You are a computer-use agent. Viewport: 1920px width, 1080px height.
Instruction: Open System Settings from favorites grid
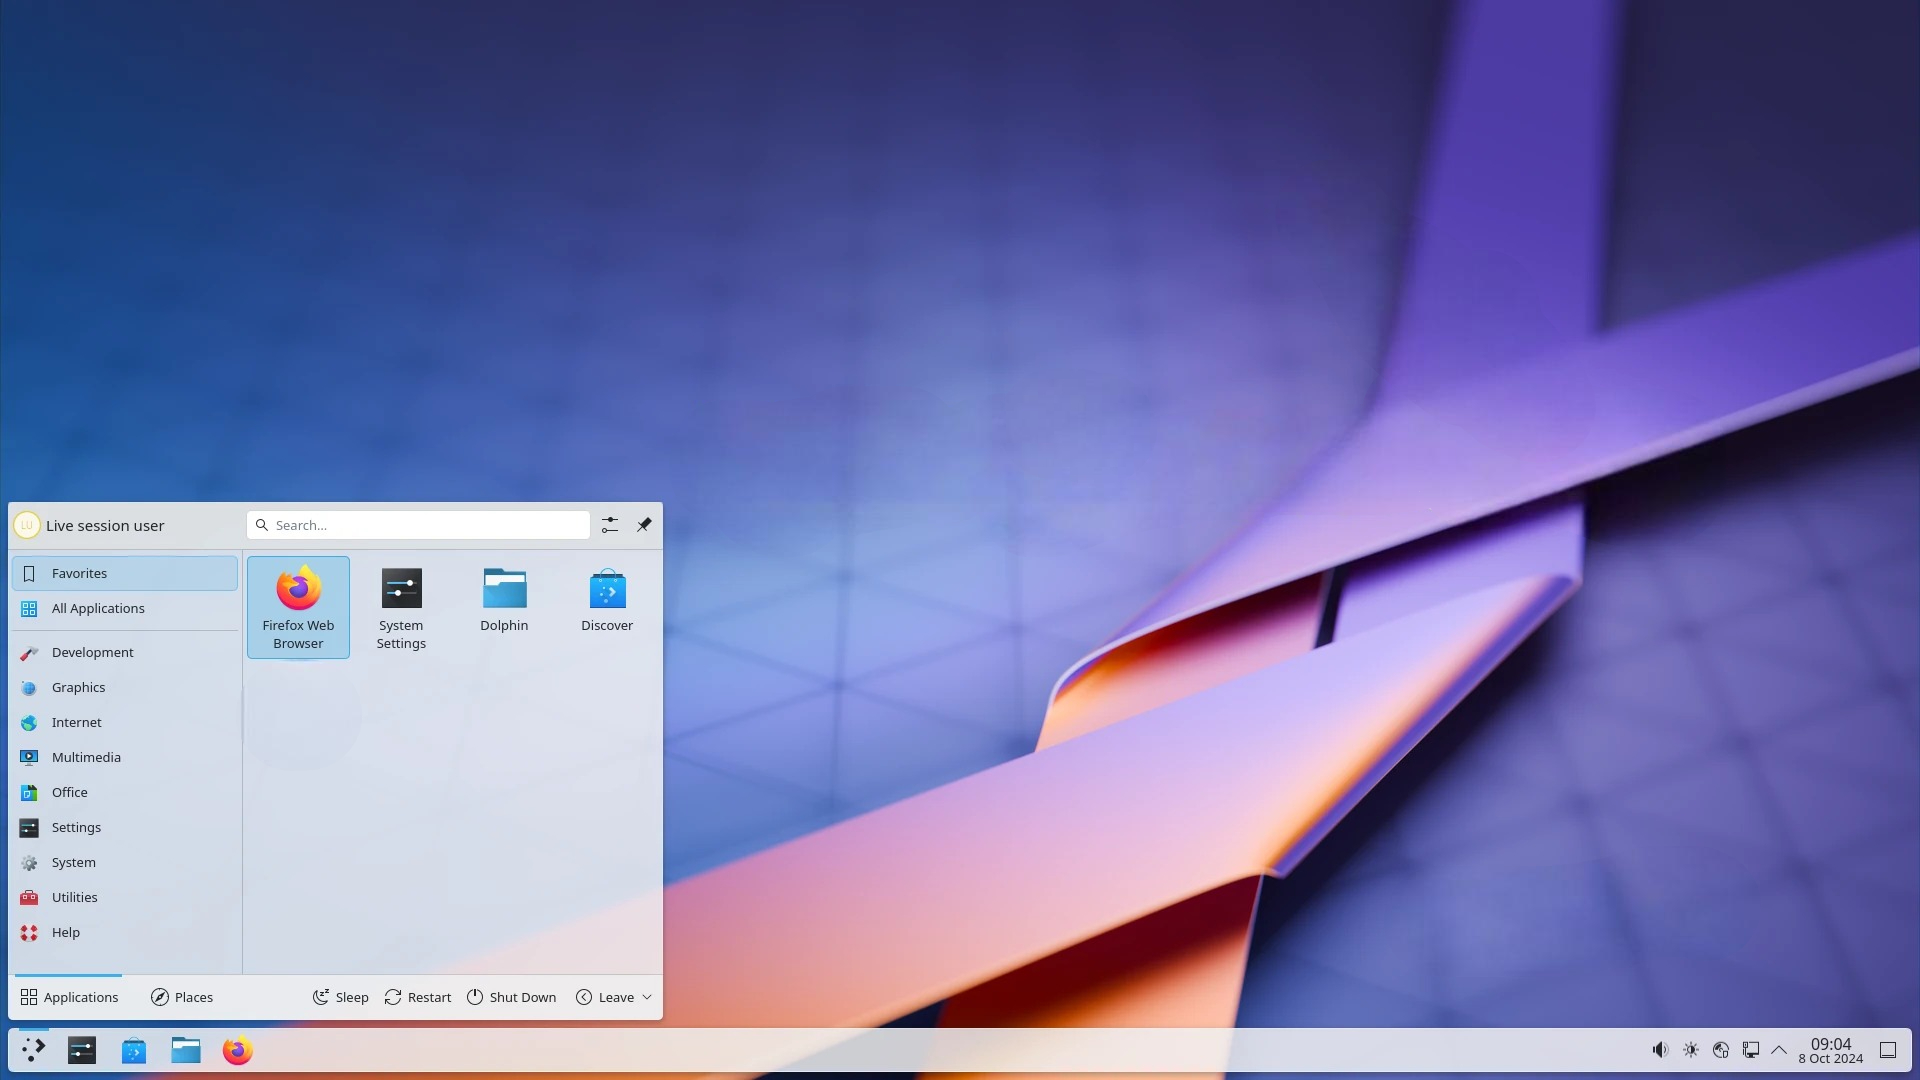pyautogui.click(x=401, y=606)
